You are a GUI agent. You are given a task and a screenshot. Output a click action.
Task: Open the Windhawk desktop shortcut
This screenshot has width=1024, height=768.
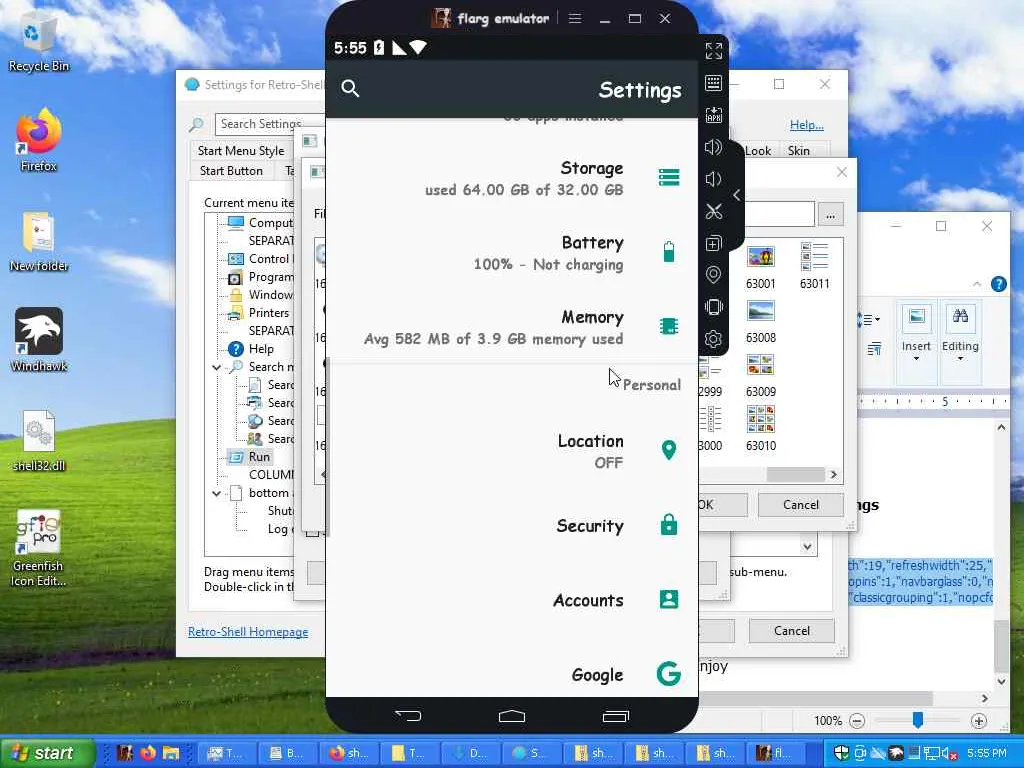tap(39, 340)
